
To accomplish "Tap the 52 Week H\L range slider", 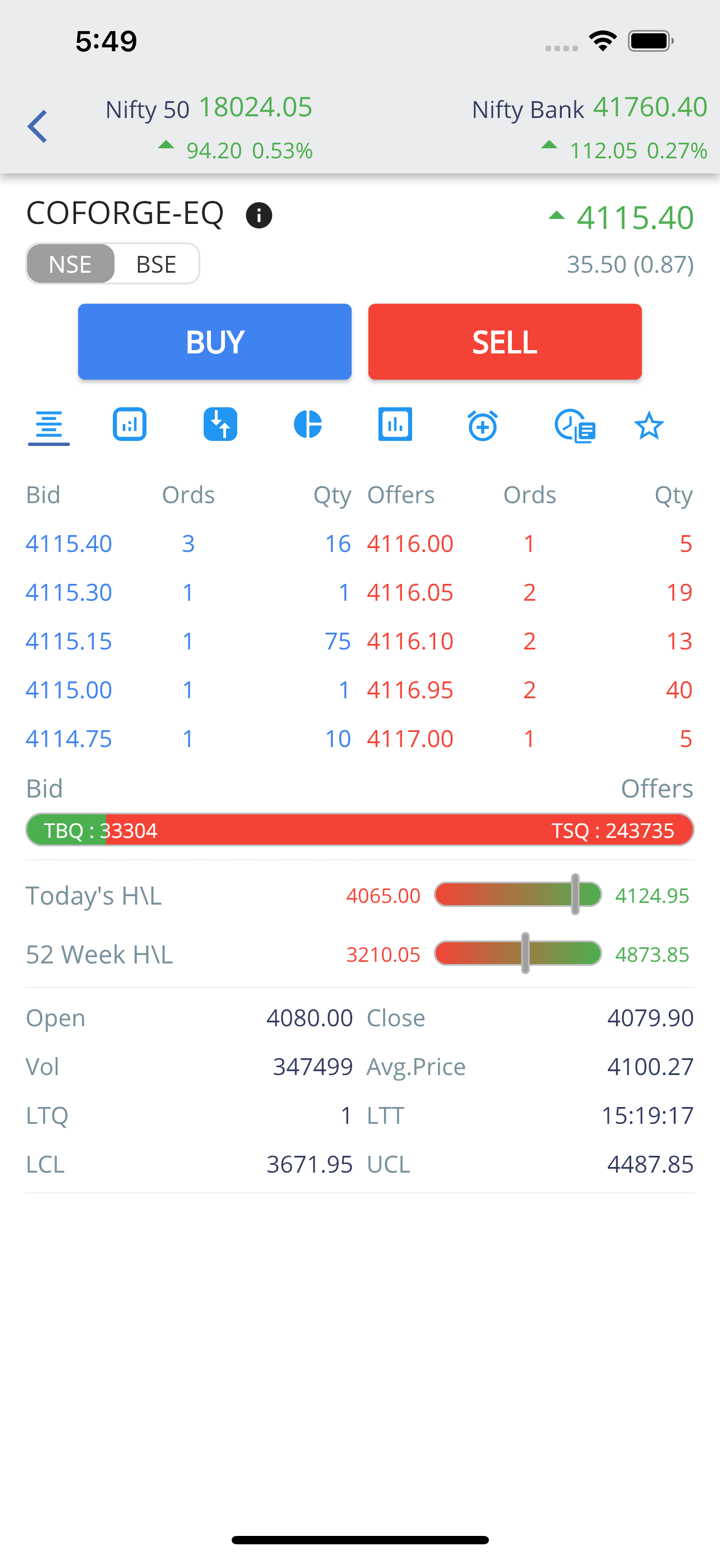I will pyautogui.click(x=518, y=954).
